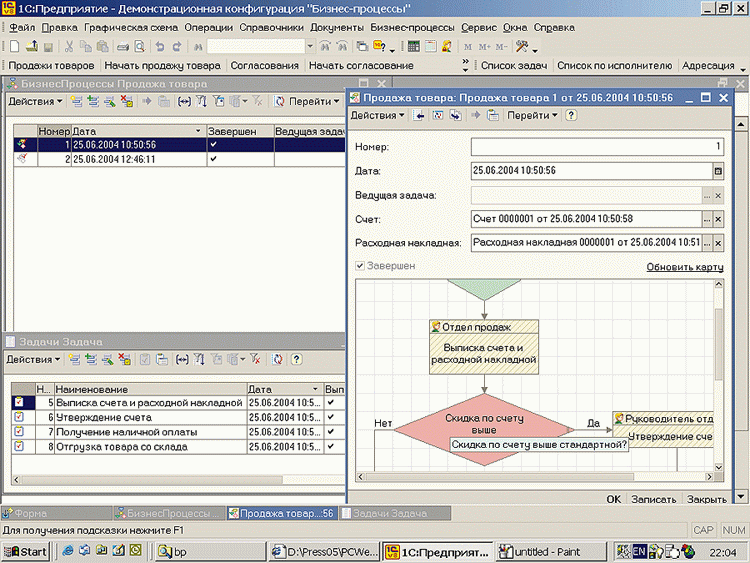The height and width of the screenshot is (563, 750).
Task: Open the Сервис menu
Action: 478,27
